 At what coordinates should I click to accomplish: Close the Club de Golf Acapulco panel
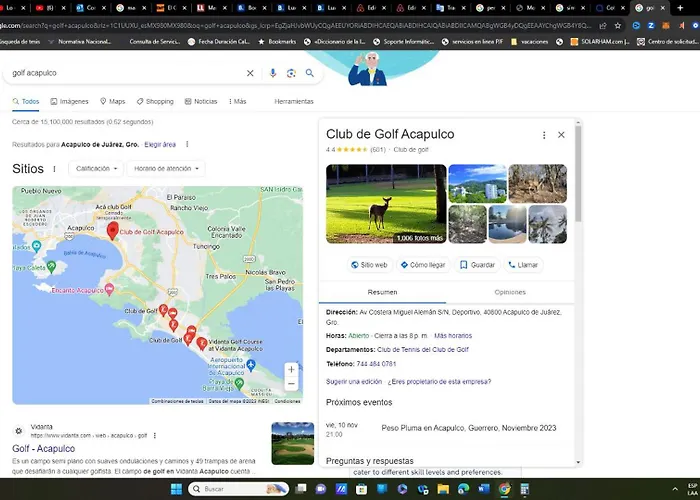pos(561,135)
